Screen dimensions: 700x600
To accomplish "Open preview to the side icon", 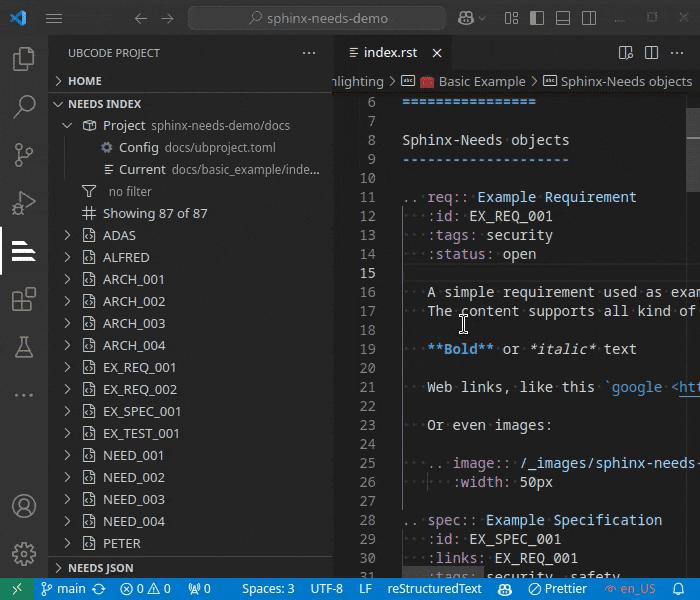I will pos(625,53).
